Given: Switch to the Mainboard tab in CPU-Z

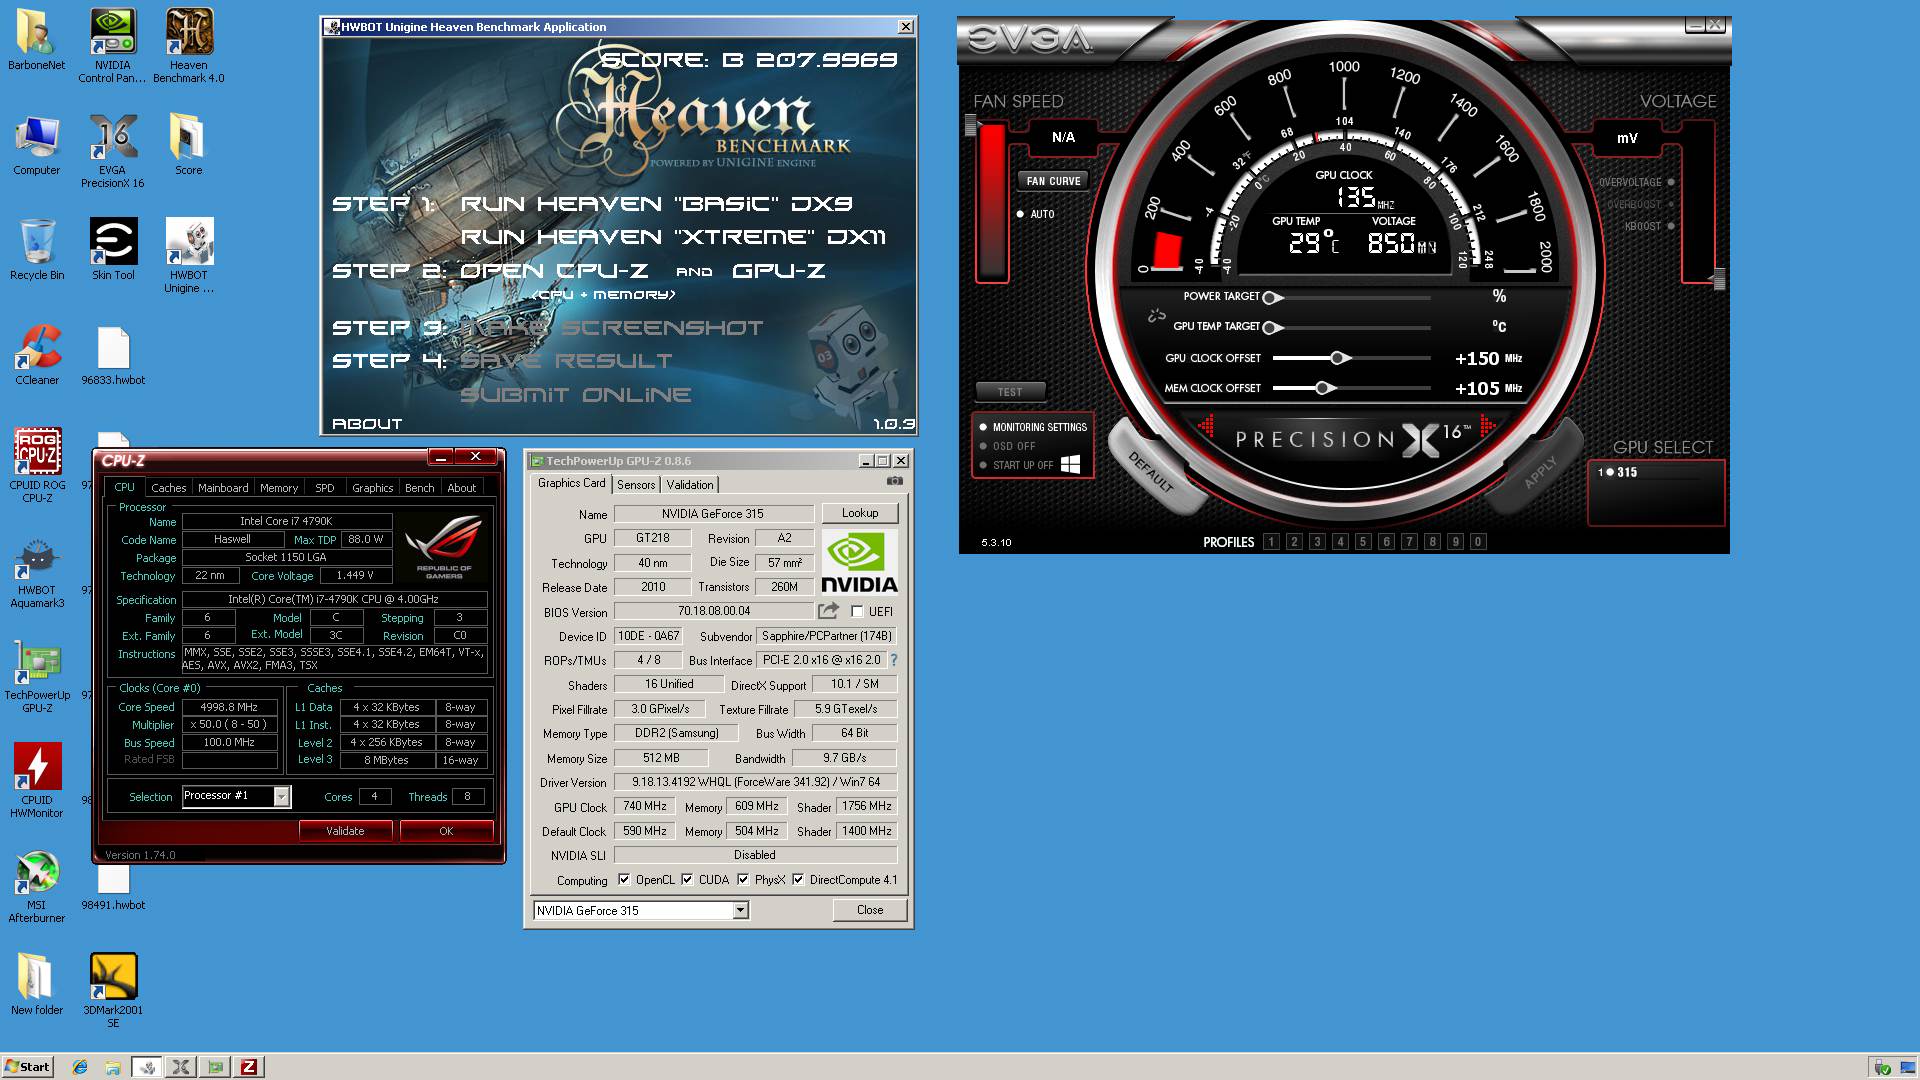Looking at the screenshot, I should (x=223, y=488).
